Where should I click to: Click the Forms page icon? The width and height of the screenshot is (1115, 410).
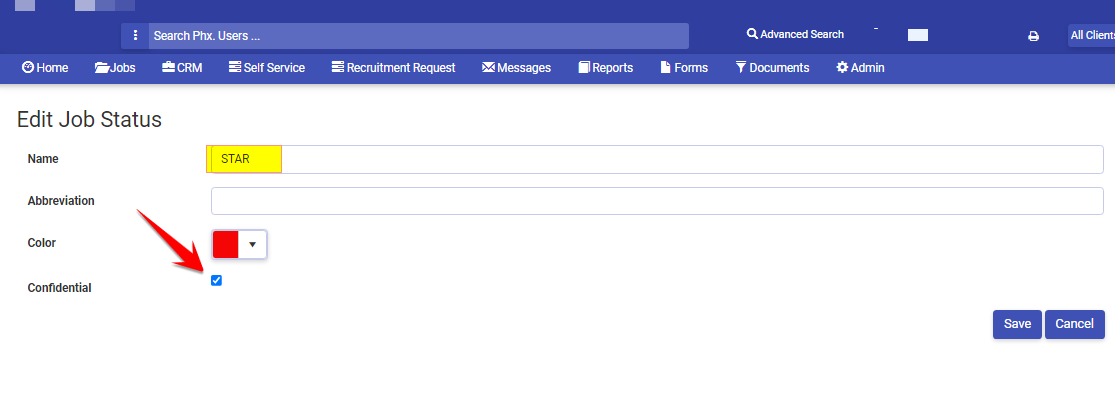(666, 68)
